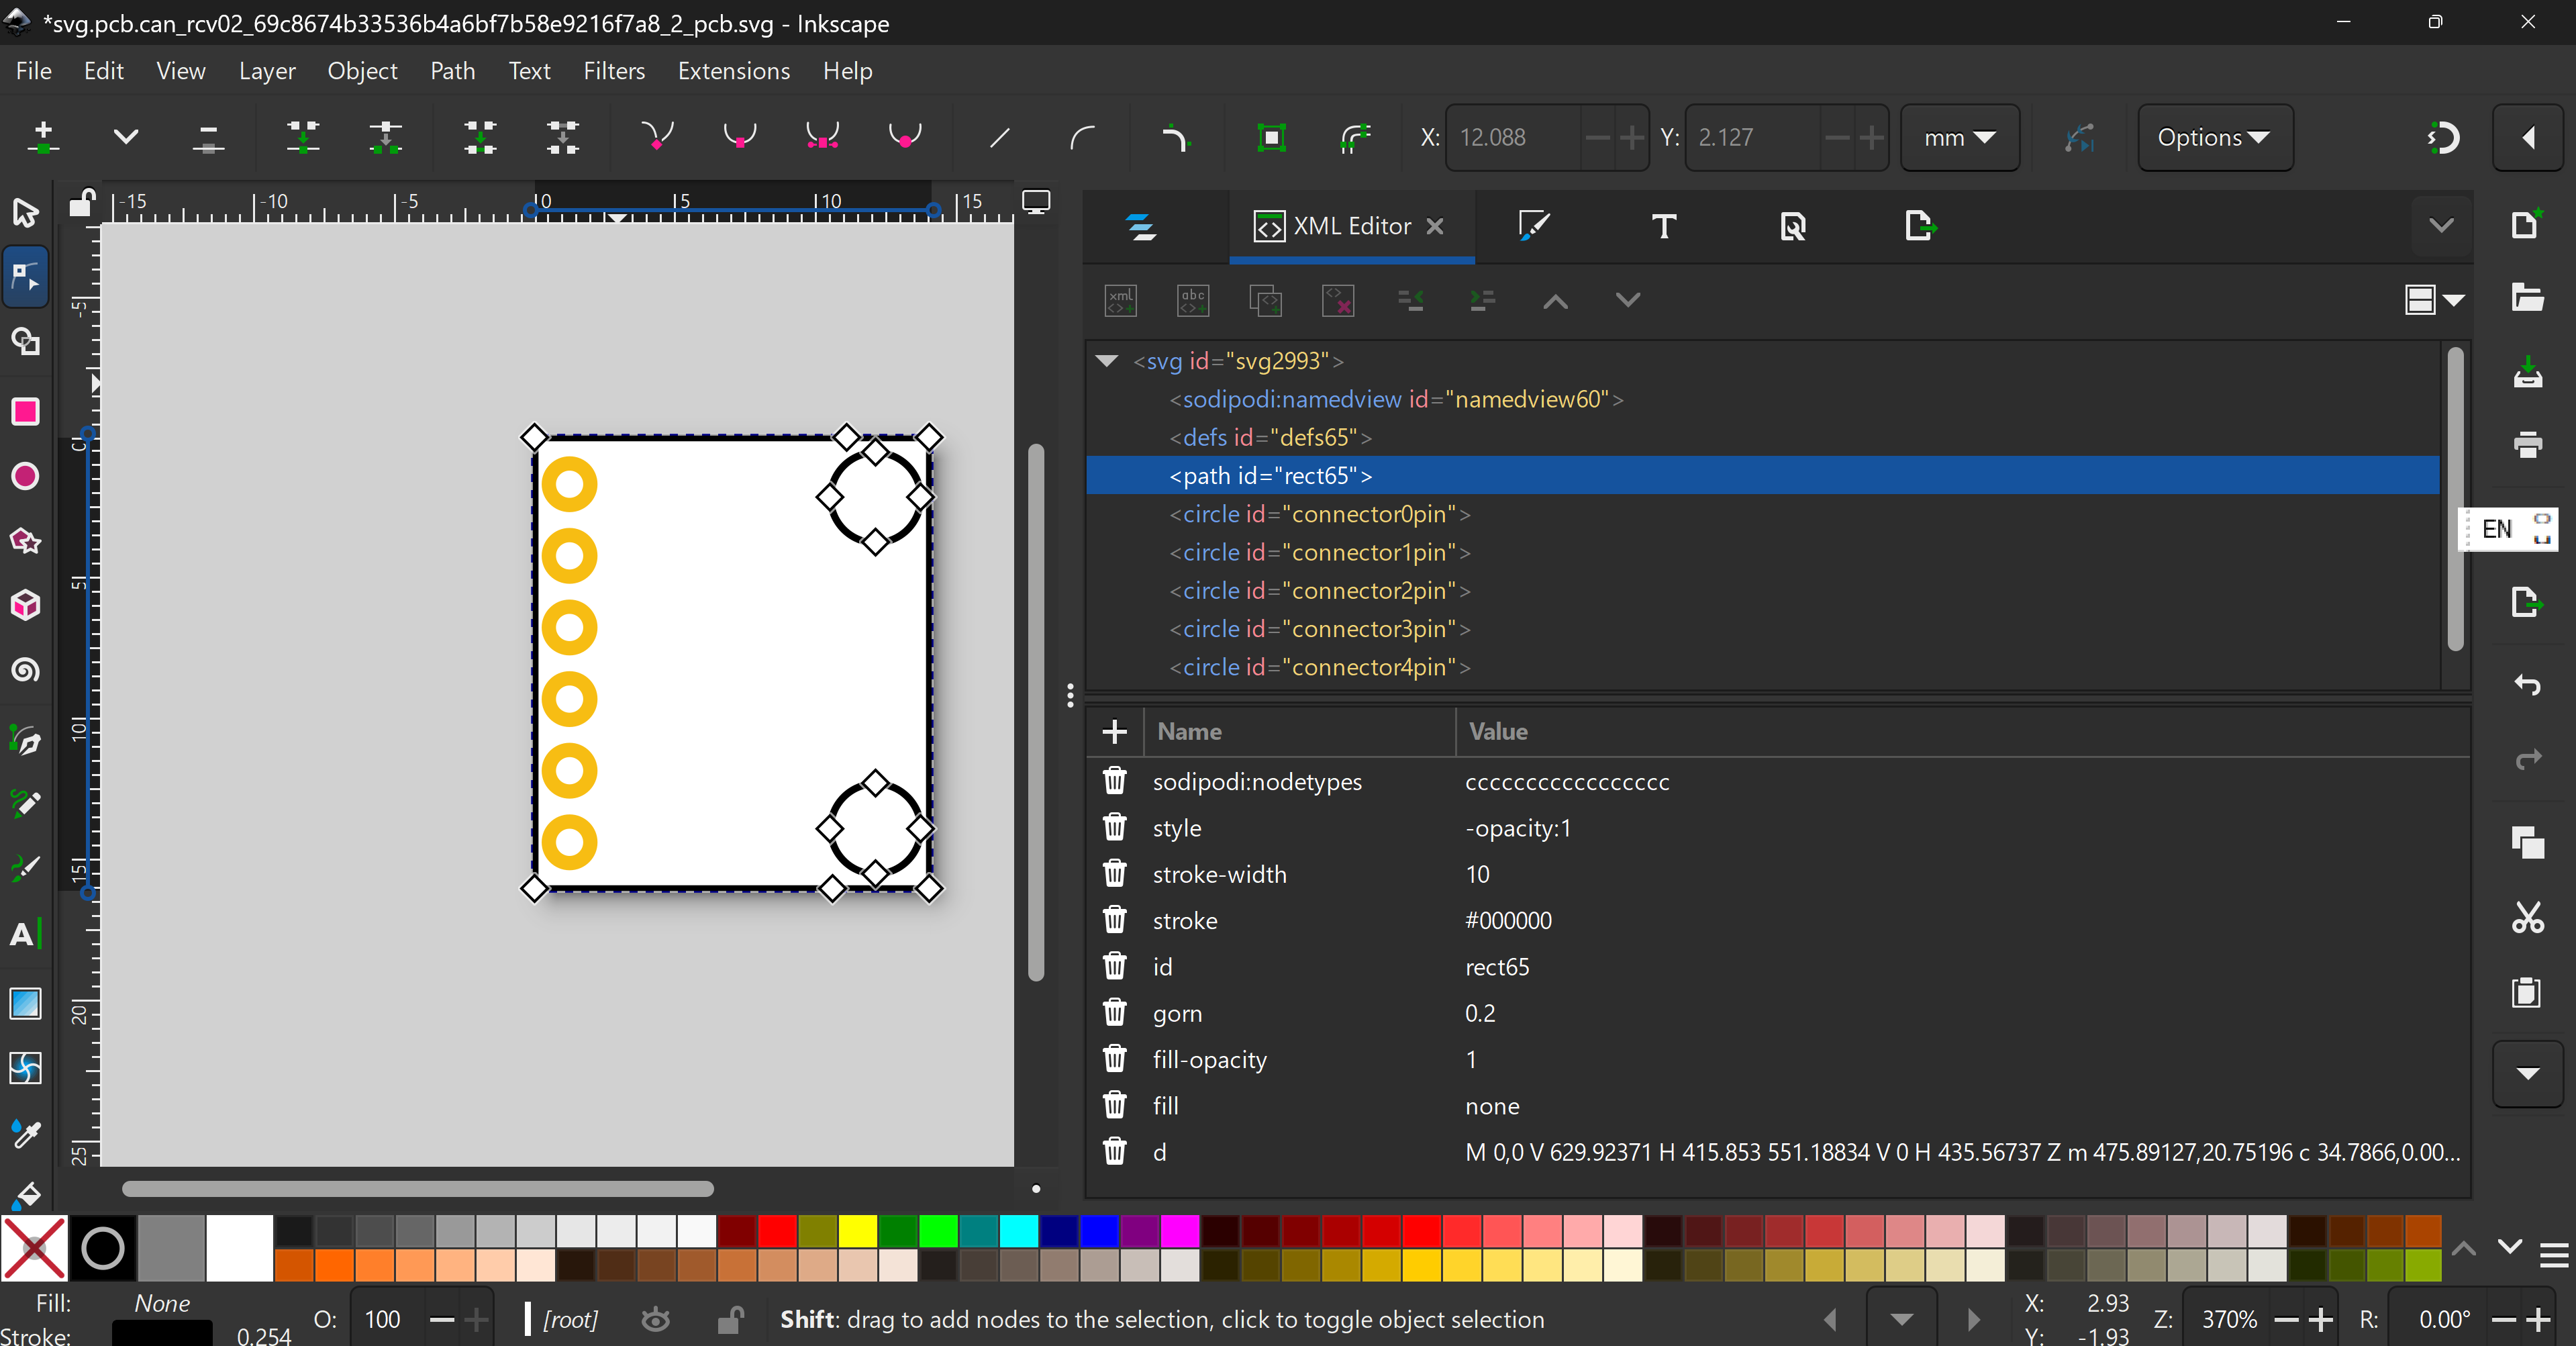This screenshot has height=1346, width=2576.
Task: Toggle the guide lock at ruler corner
Action: (x=82, y=203)
